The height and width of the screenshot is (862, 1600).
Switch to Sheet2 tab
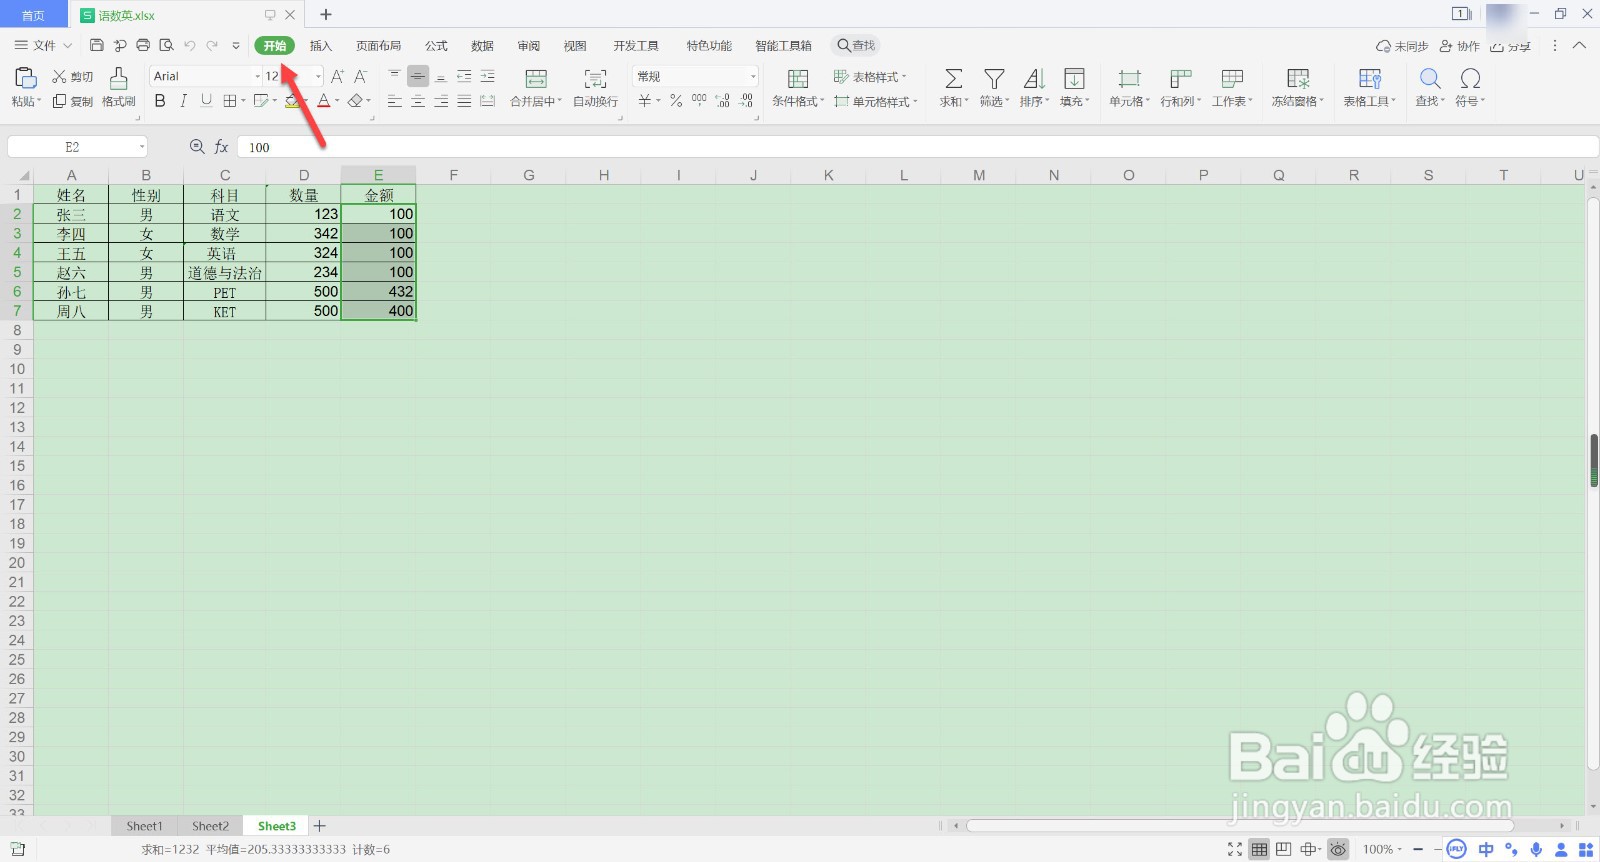(x=210, y=826)
